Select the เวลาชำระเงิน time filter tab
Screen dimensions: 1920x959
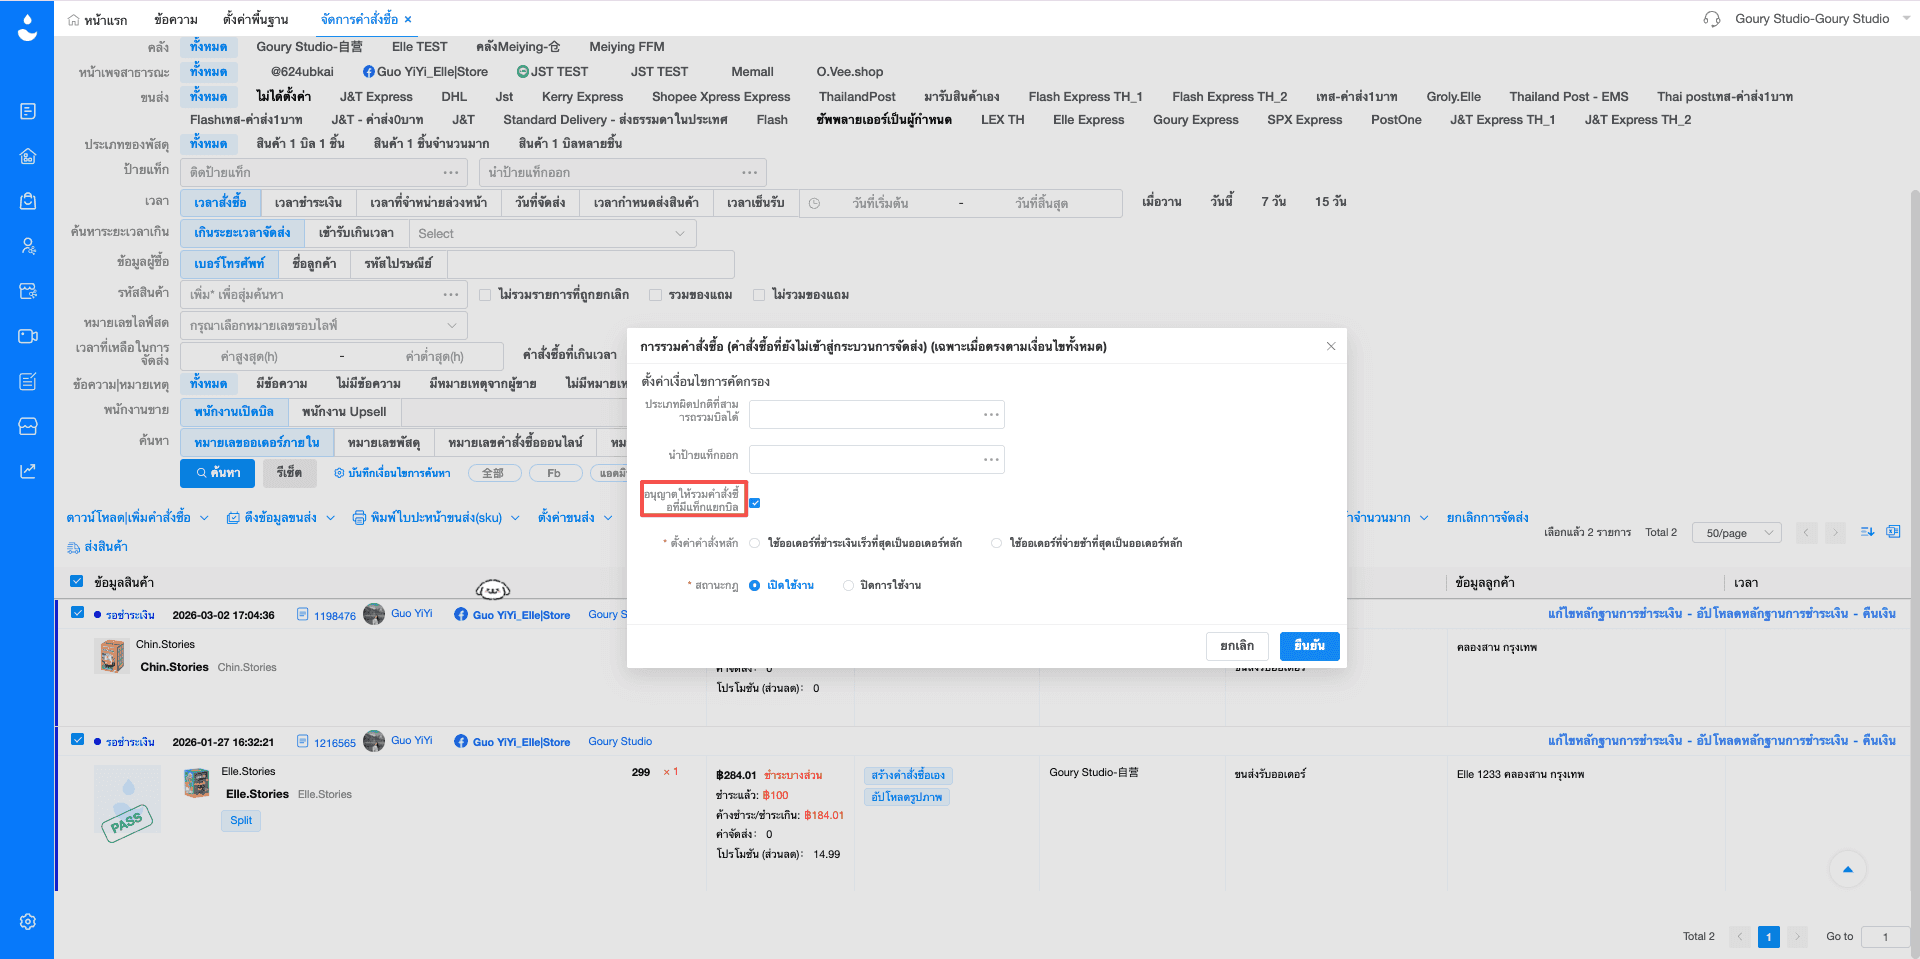pos(308,203)
